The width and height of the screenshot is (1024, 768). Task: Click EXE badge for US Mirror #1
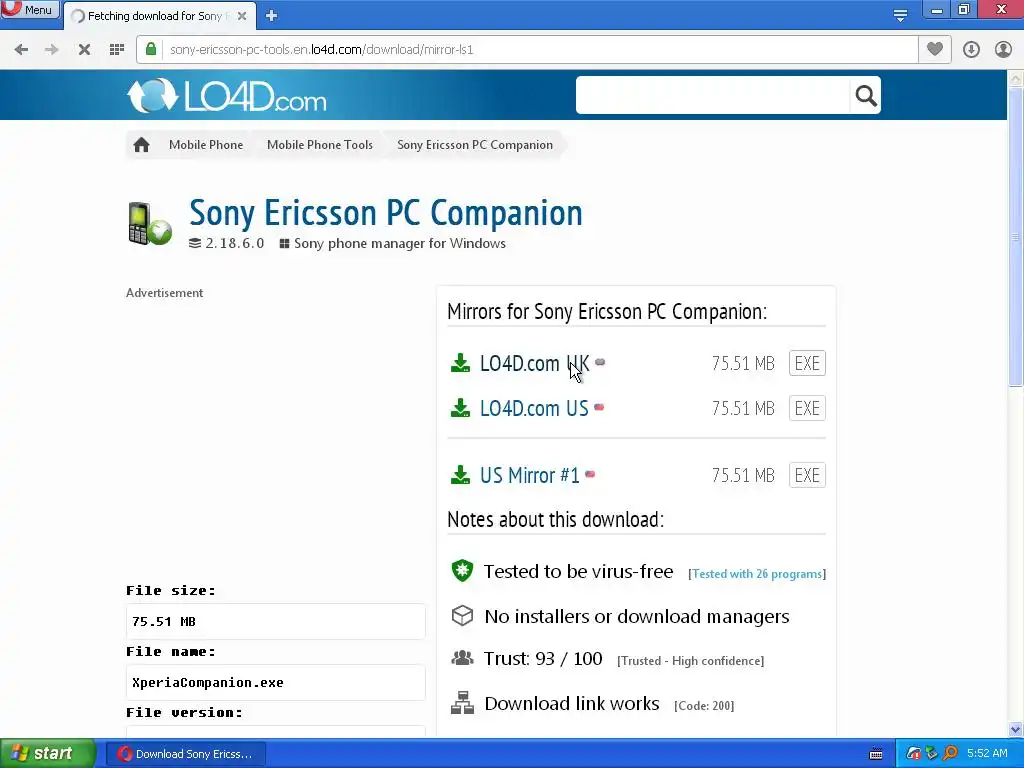(807, 475)
